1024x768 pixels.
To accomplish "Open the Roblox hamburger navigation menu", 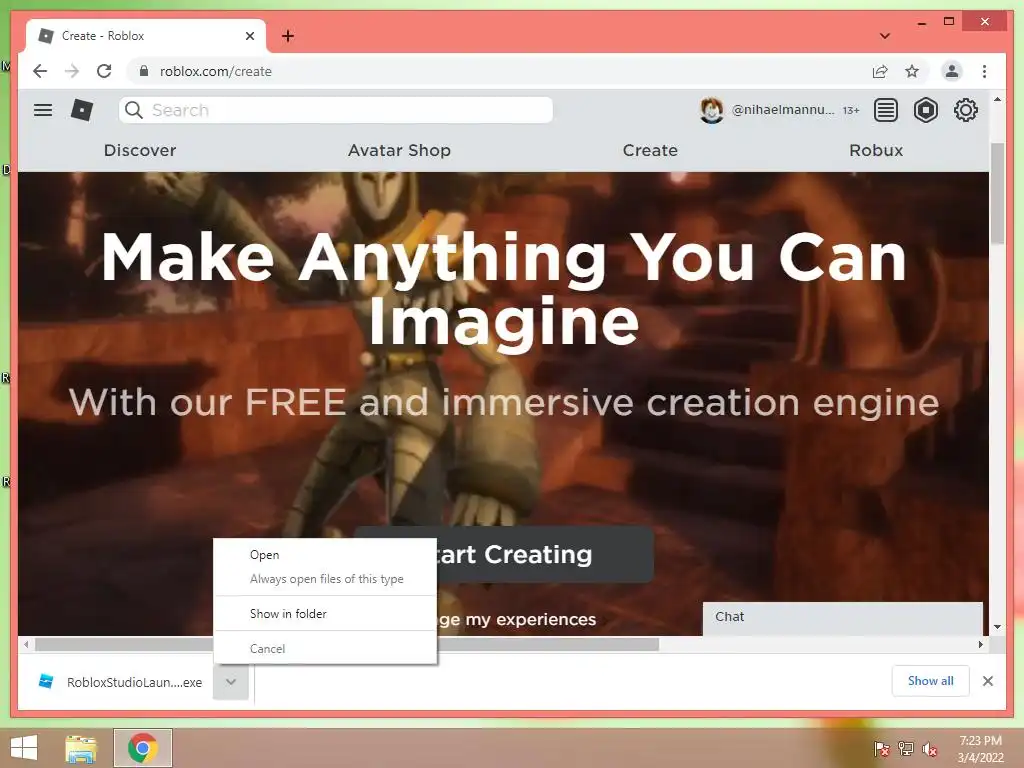I will (43, 110).
